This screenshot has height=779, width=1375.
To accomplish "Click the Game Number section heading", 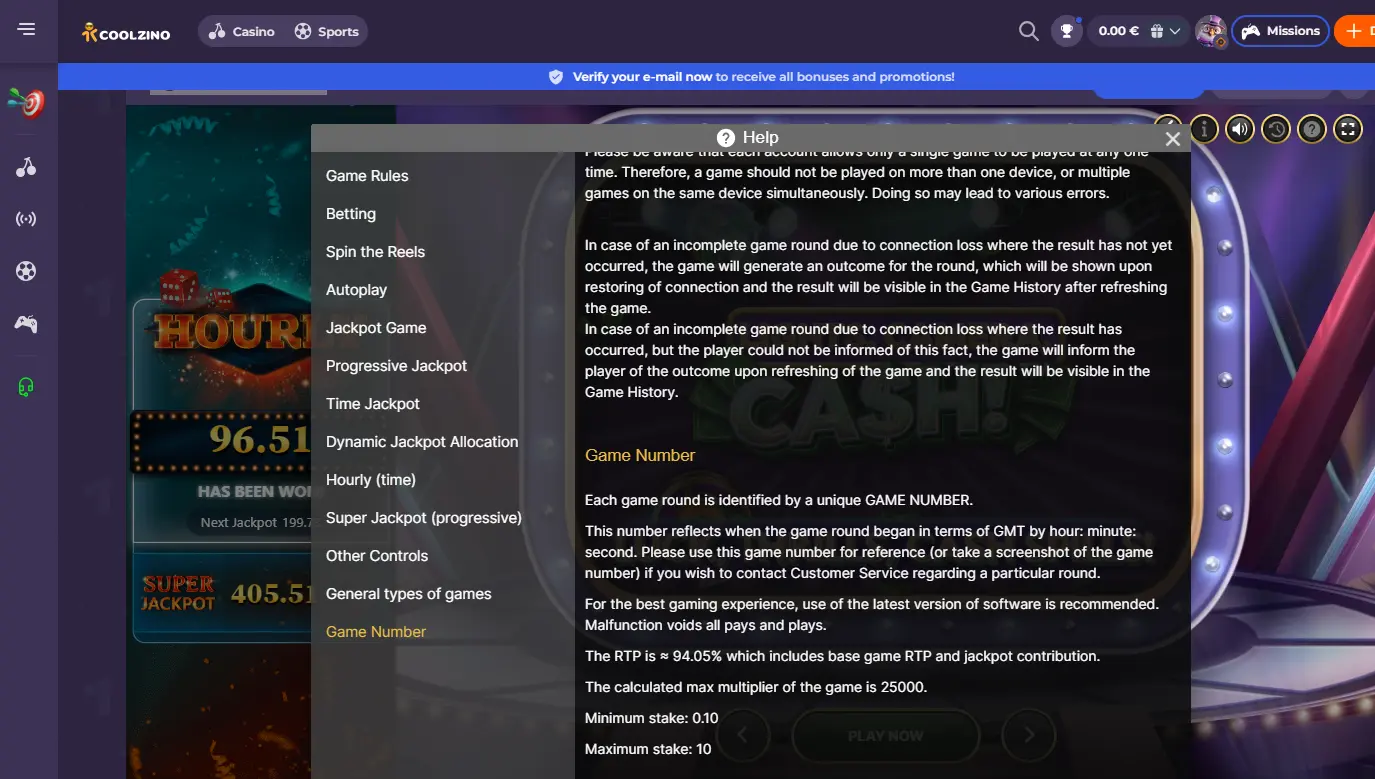I will [640, 455].
